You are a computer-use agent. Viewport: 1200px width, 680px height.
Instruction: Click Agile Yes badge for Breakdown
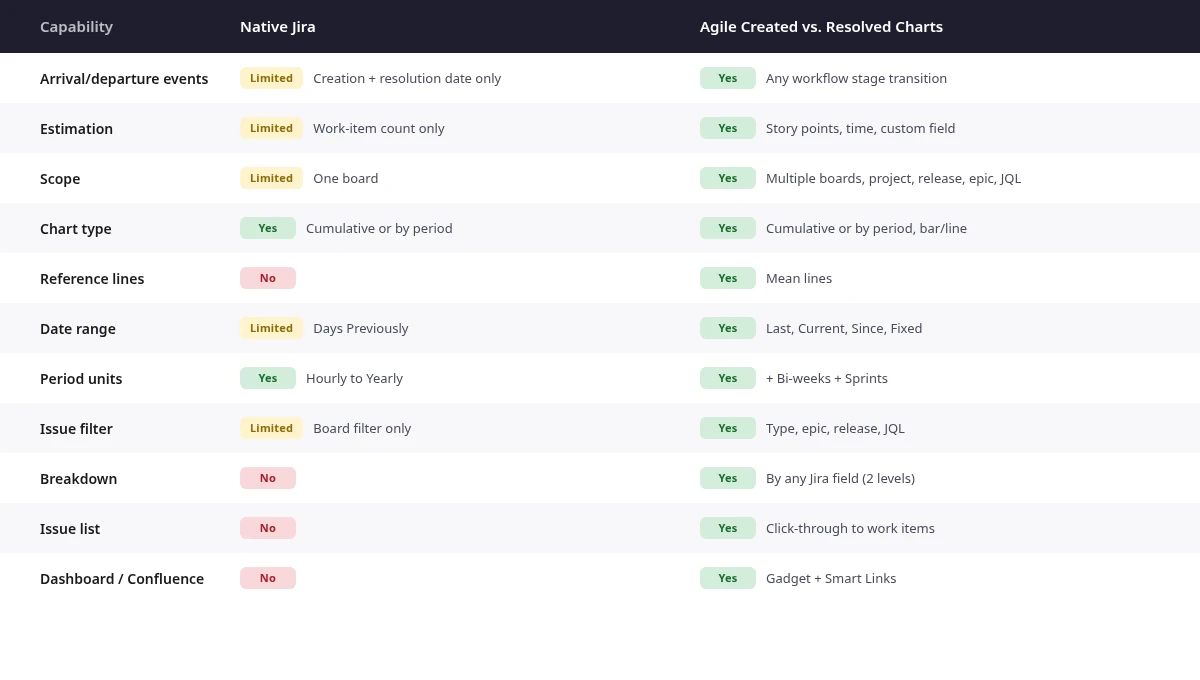pyautogui.click(x=728, y=478)
